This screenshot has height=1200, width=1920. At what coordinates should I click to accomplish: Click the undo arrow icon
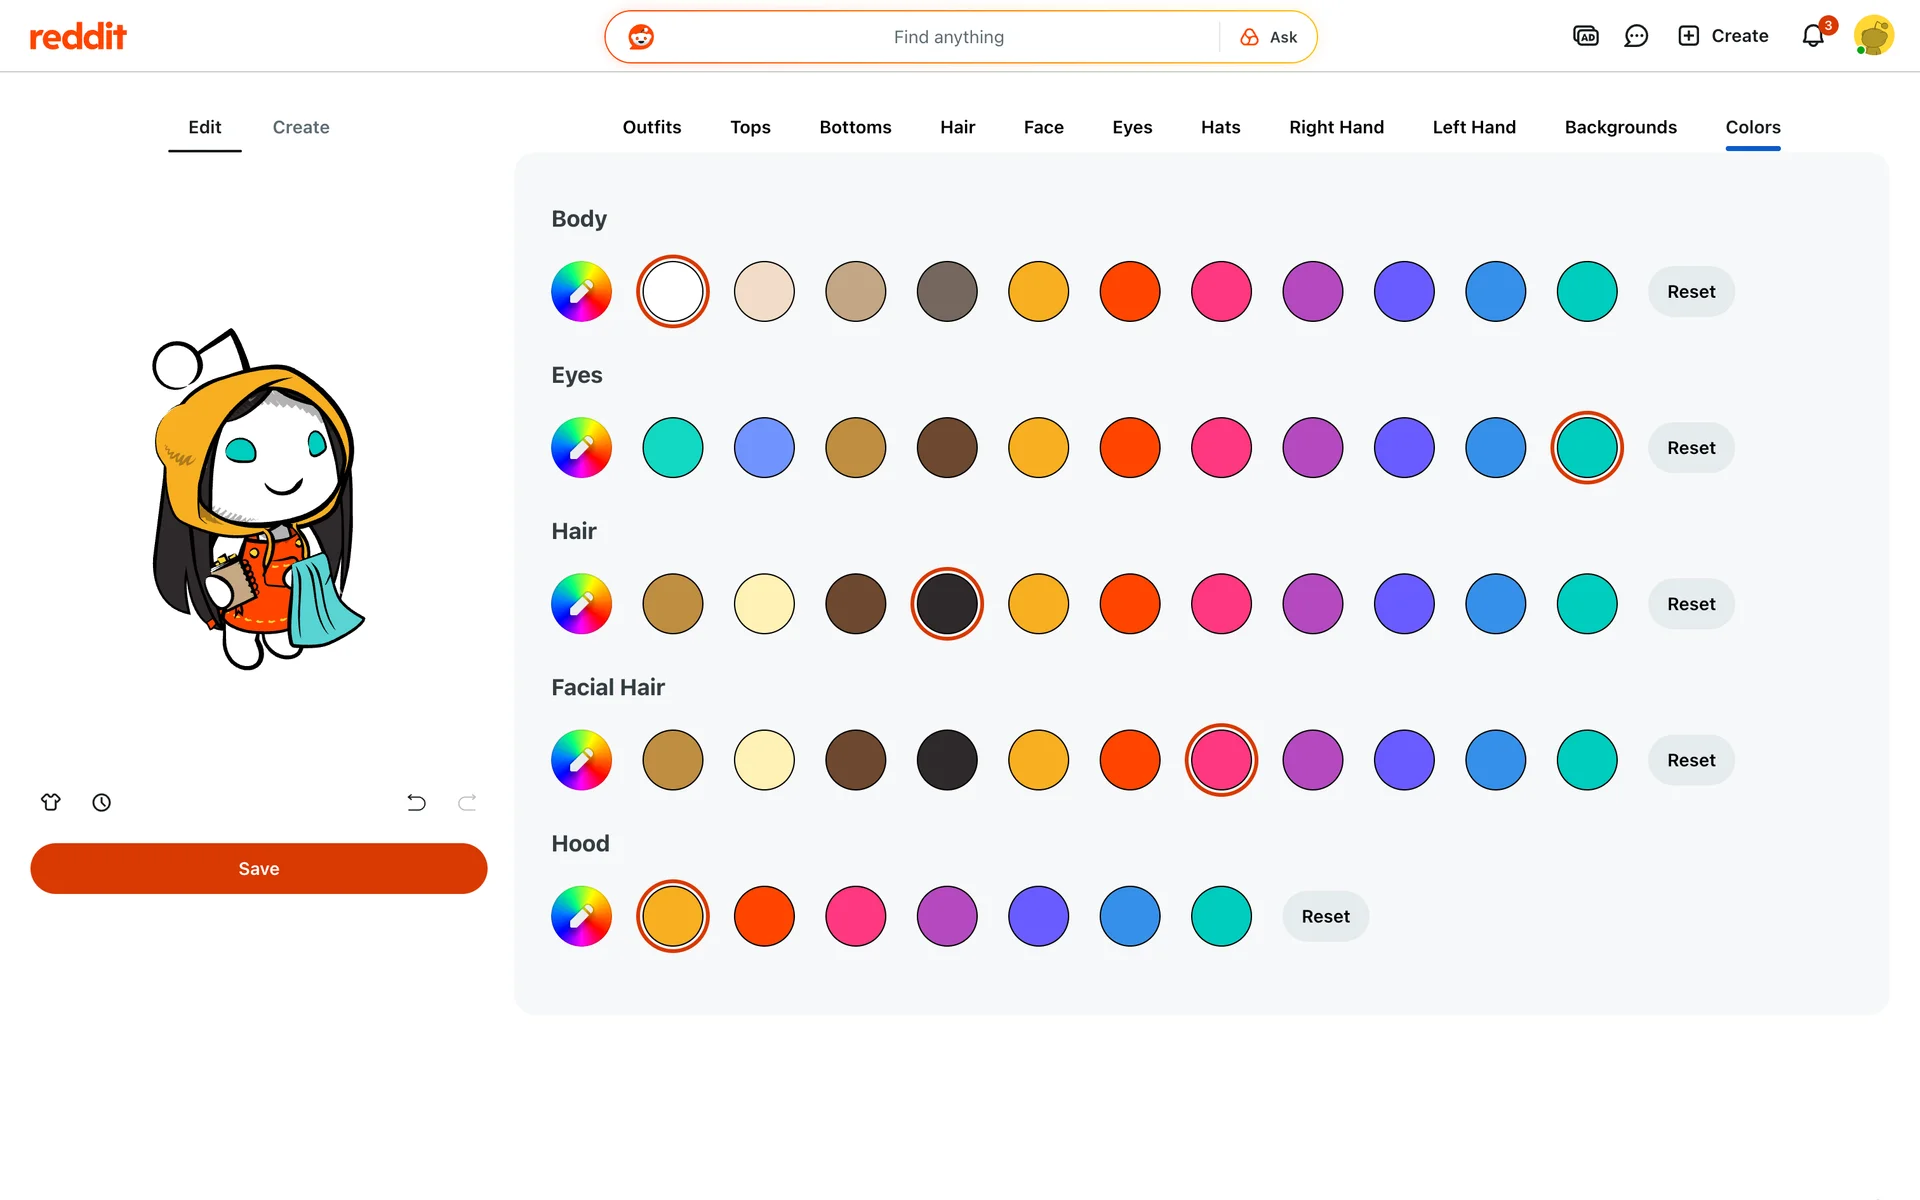pyautogui.click(x=416, y=802)
